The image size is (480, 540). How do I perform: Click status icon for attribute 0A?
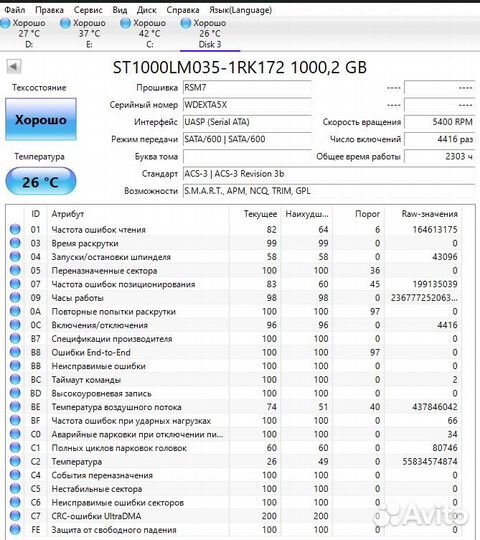click(15, 311)
